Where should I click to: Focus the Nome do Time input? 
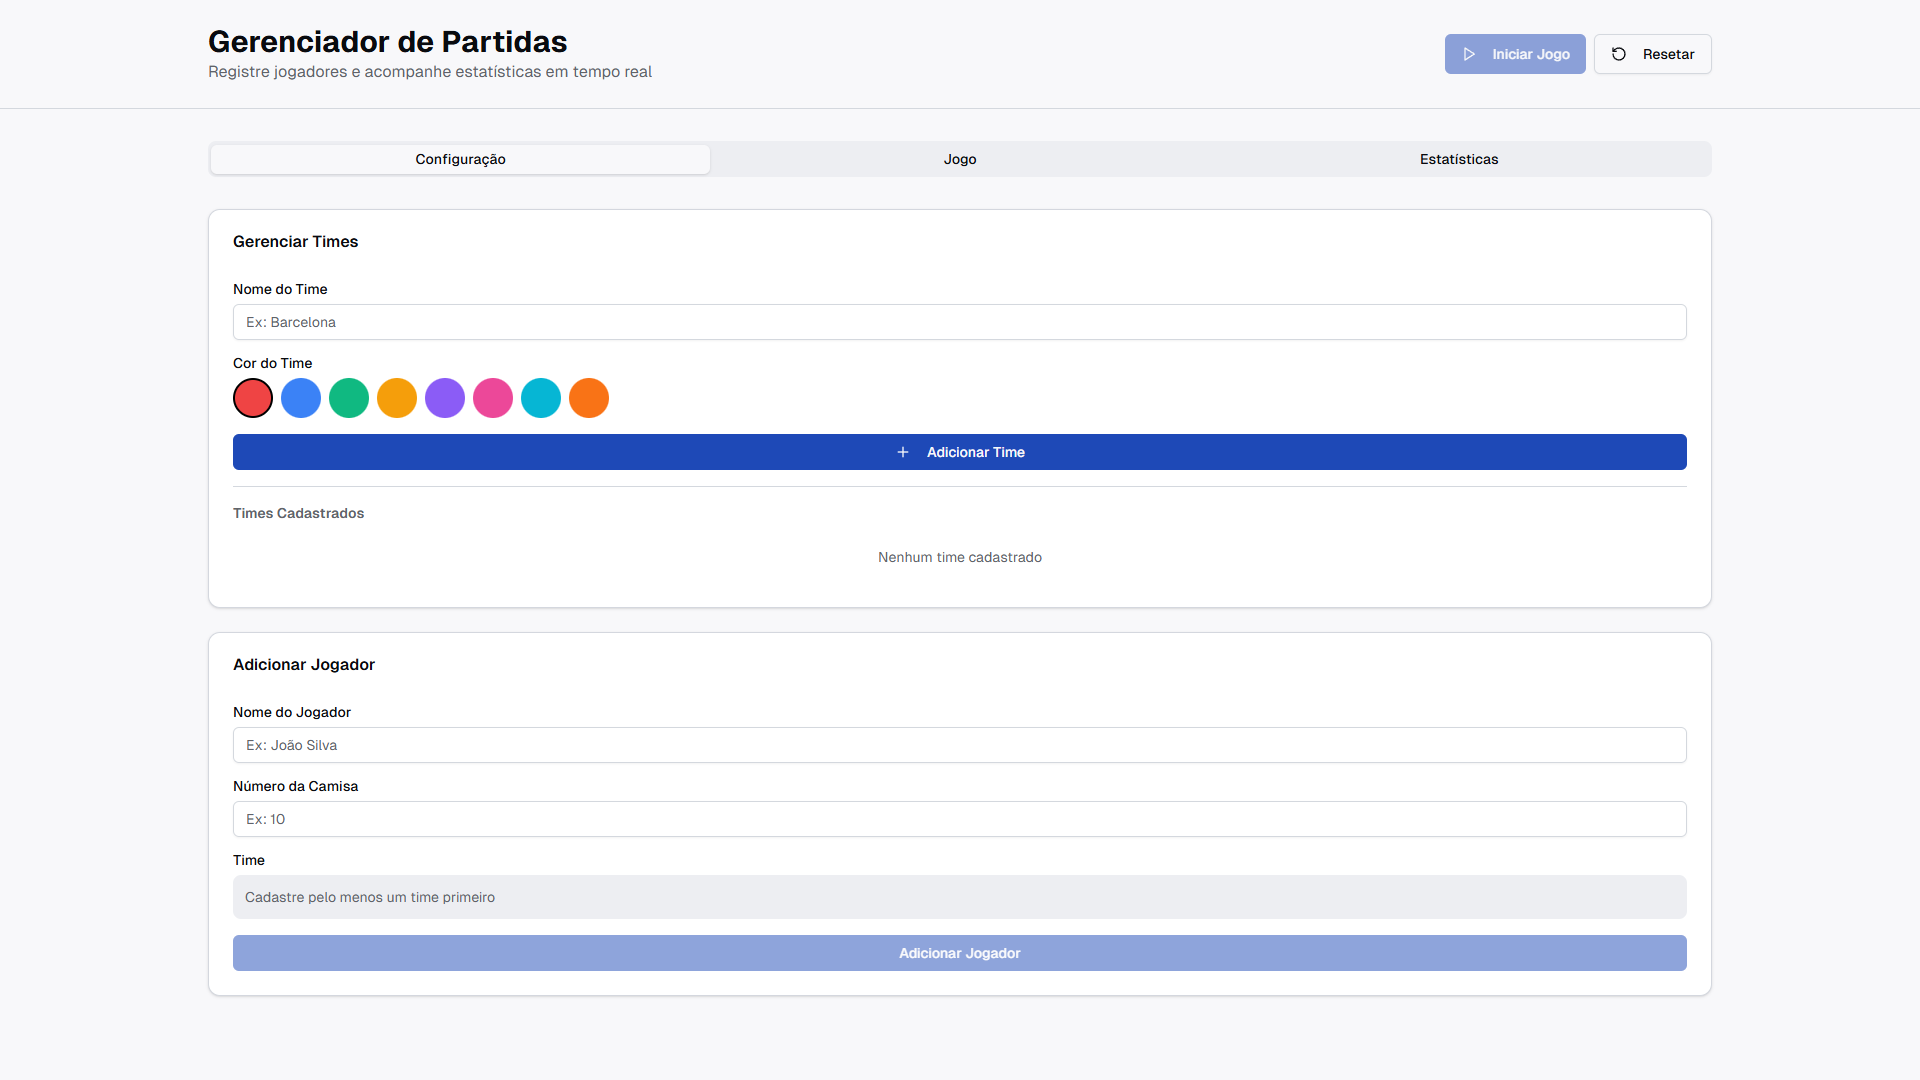[x=960, y=322]
